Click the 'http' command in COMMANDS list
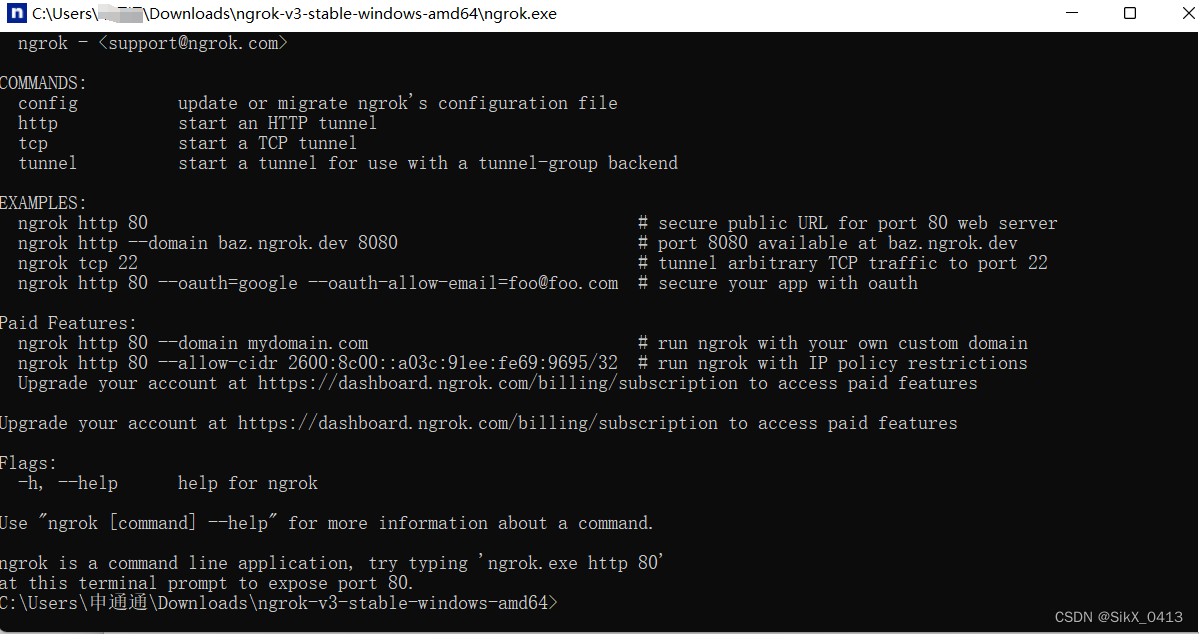Viewport: 1199px width, 634px height. [x=38, y=123]
